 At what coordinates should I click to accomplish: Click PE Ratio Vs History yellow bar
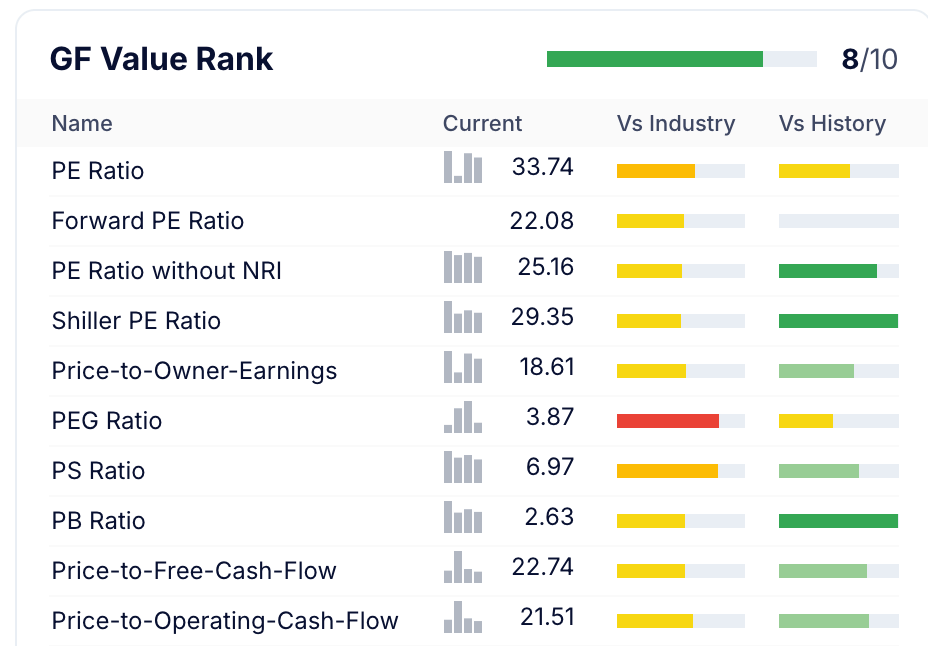tap(814, 171)
